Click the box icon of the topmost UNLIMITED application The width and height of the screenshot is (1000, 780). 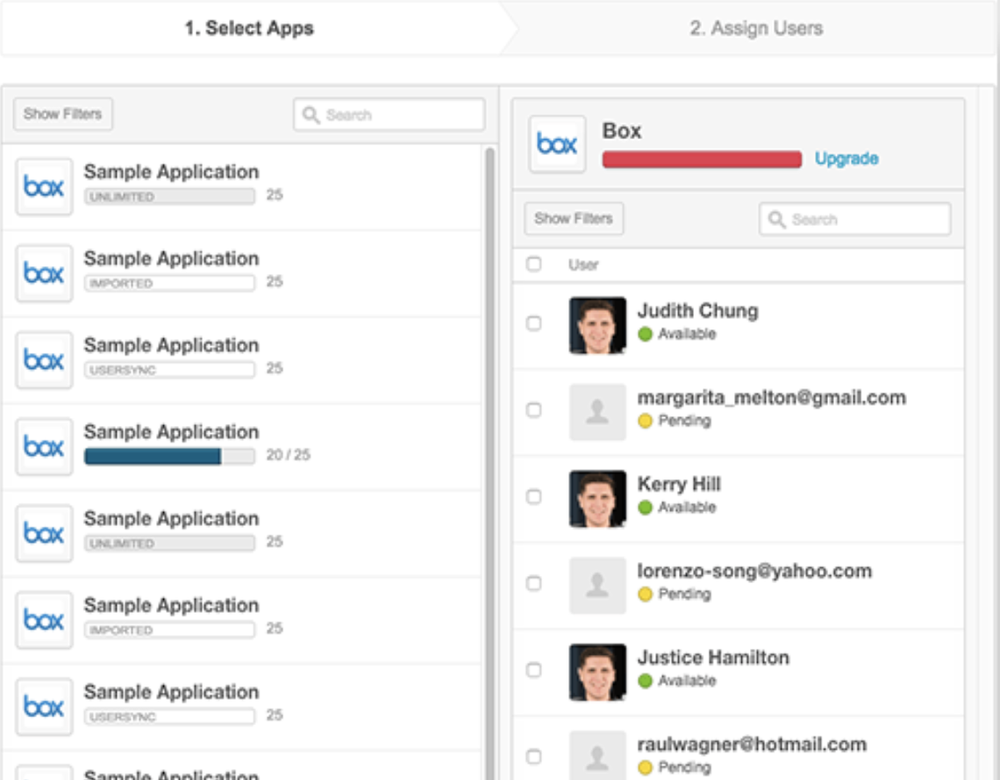tap(44, 186)
